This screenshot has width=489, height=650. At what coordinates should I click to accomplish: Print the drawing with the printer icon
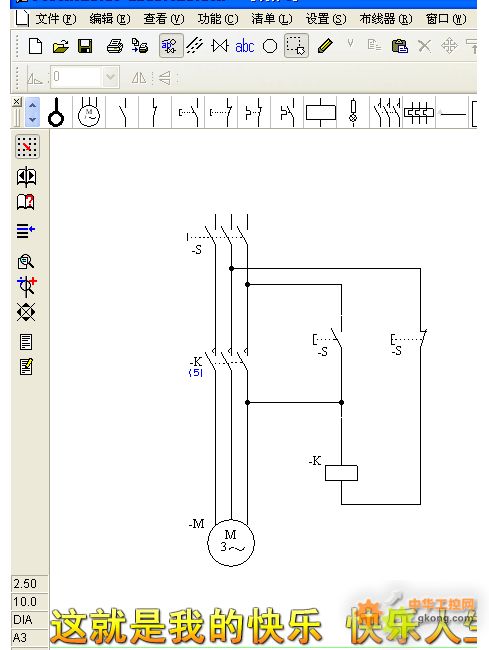(114, 46)
